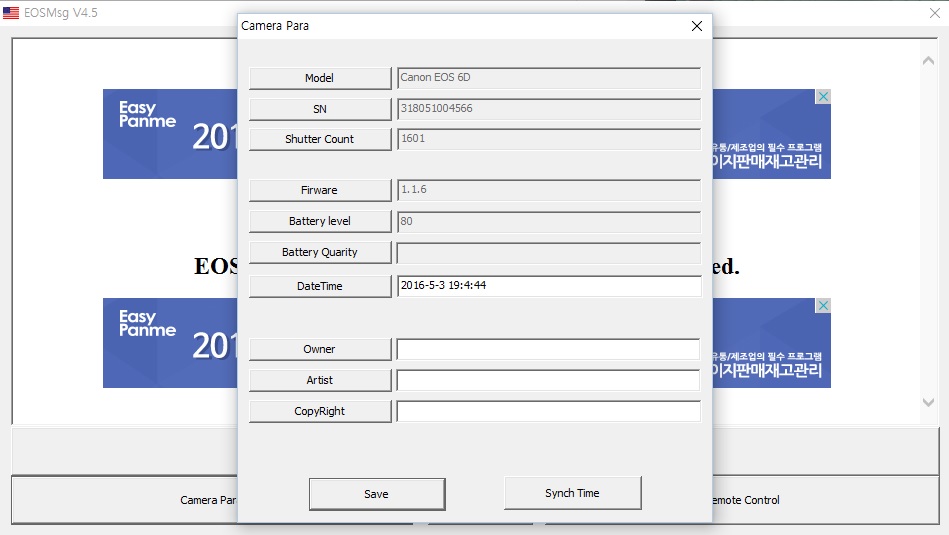This screenshot has height=535, width=949.
Task: Click the scrollbar down arrow
Action: click(928, 402)
